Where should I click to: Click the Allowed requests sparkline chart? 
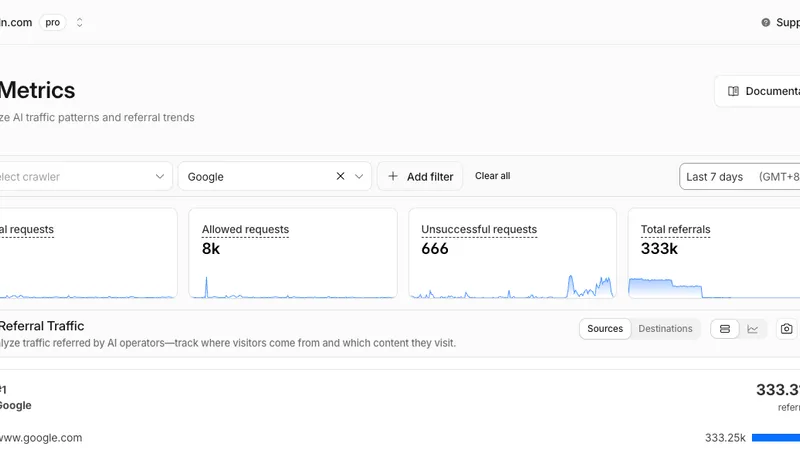pyautogui.click(x=293, y=287)
